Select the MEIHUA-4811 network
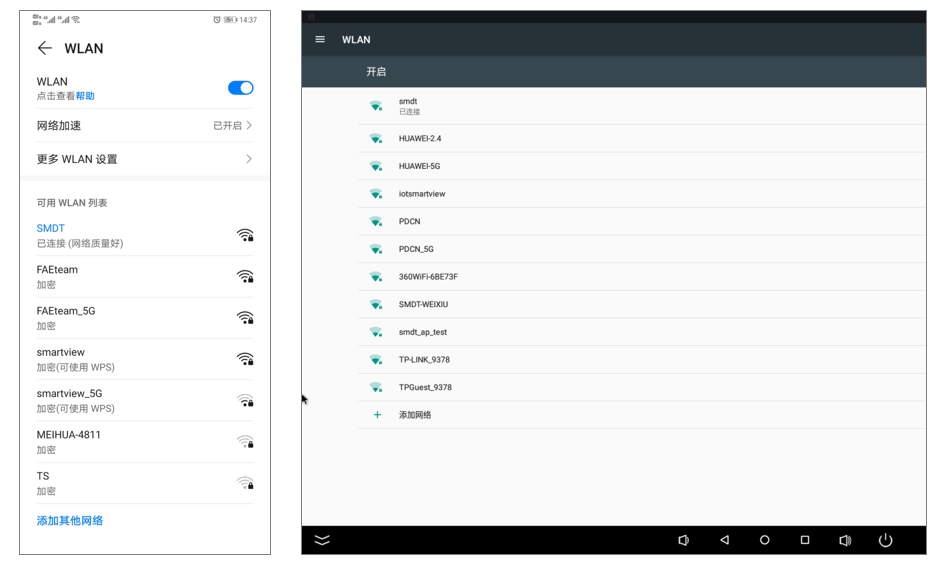 144,442
